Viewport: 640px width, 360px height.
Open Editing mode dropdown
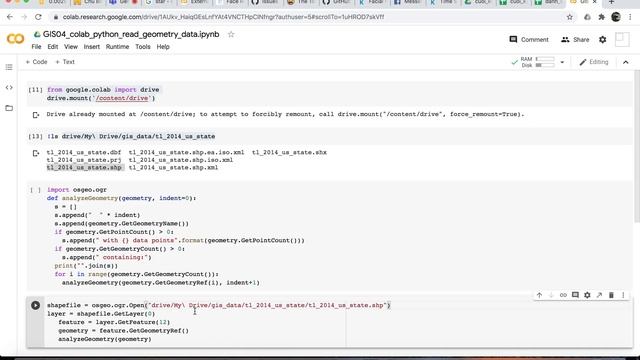[594, 62]
